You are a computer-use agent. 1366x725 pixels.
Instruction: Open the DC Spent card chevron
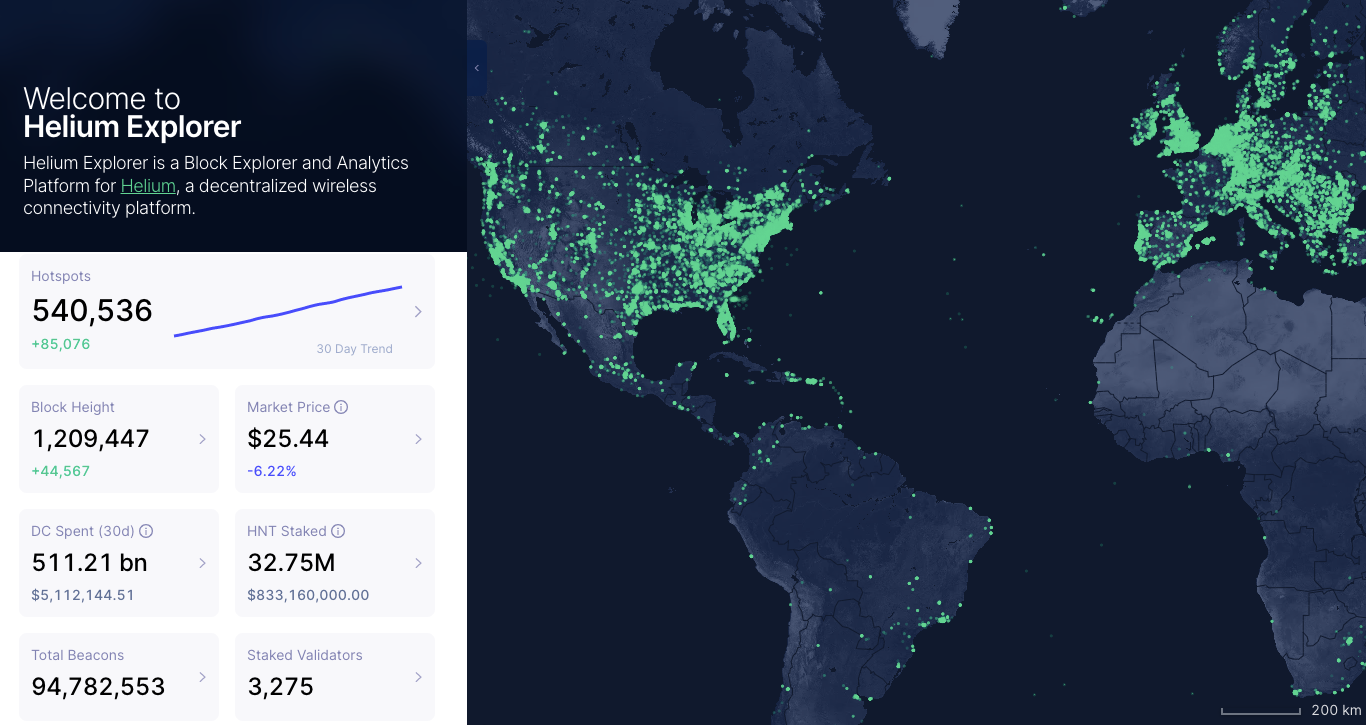point(202,563)
